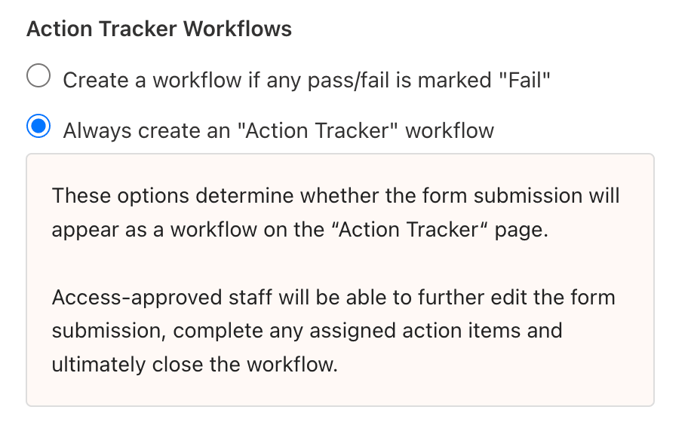Click the 'ultimately close the workflow.' line

pyautogui.click(x=195, y=364)
